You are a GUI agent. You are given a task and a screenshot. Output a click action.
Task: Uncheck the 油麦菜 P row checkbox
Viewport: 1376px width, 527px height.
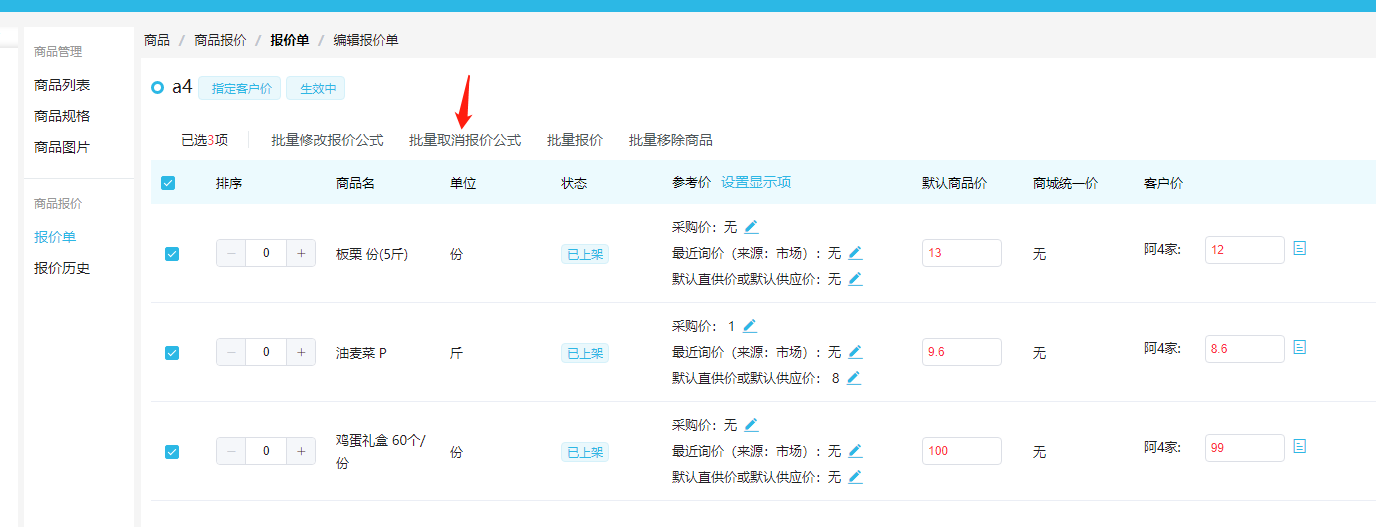(171, 353)
